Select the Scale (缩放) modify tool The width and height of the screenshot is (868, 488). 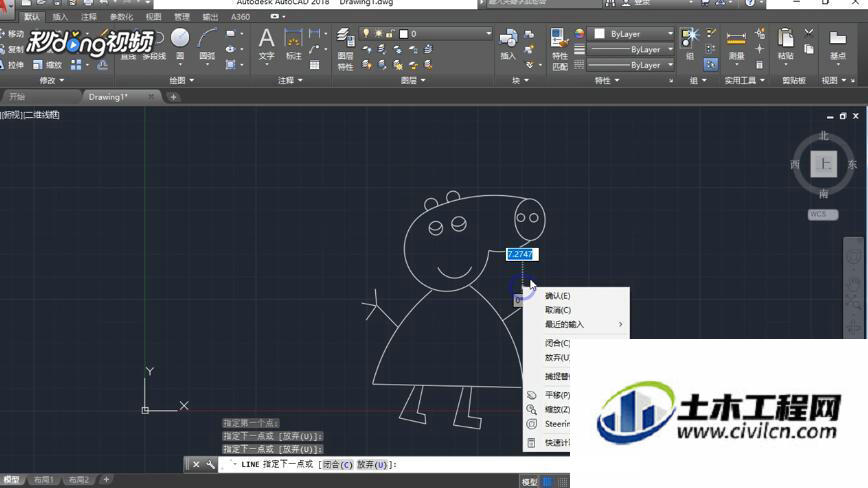tap(48, 65)
